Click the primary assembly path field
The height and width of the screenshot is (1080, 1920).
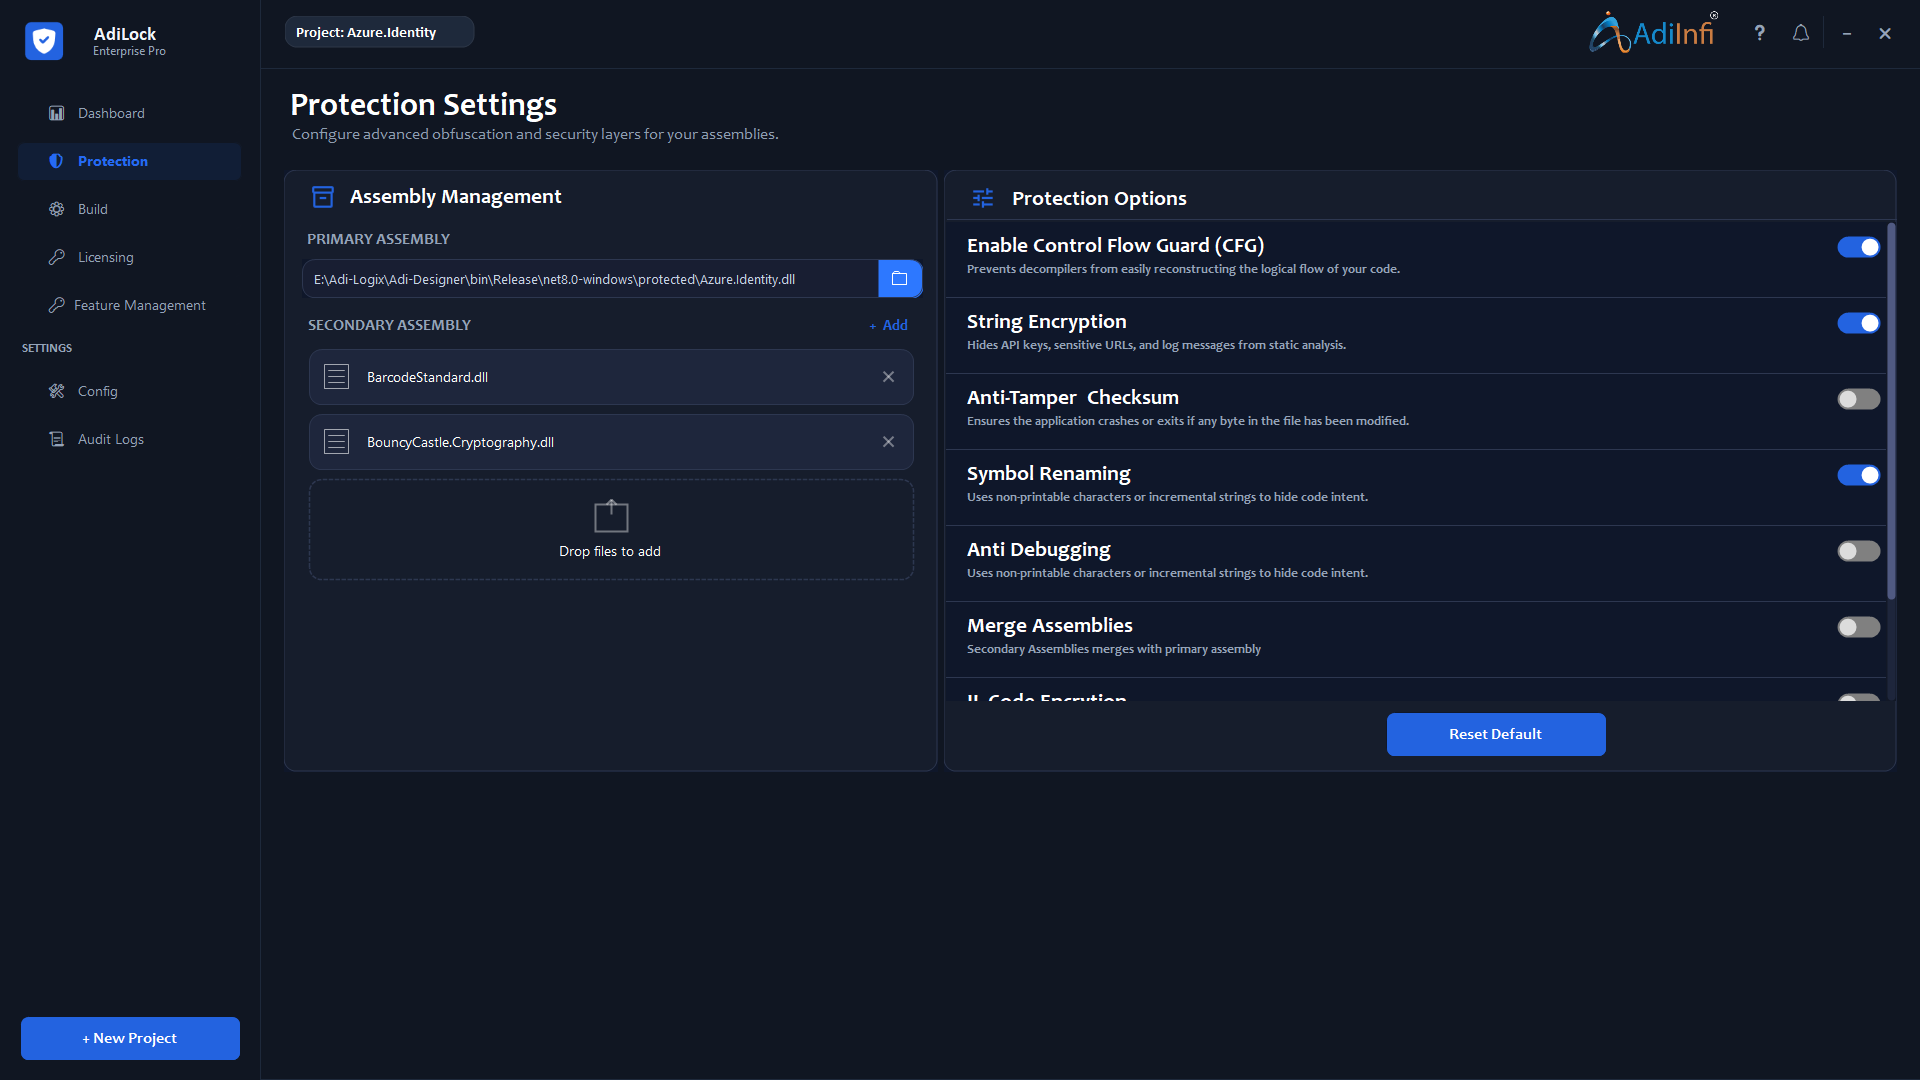click(590, 279)
